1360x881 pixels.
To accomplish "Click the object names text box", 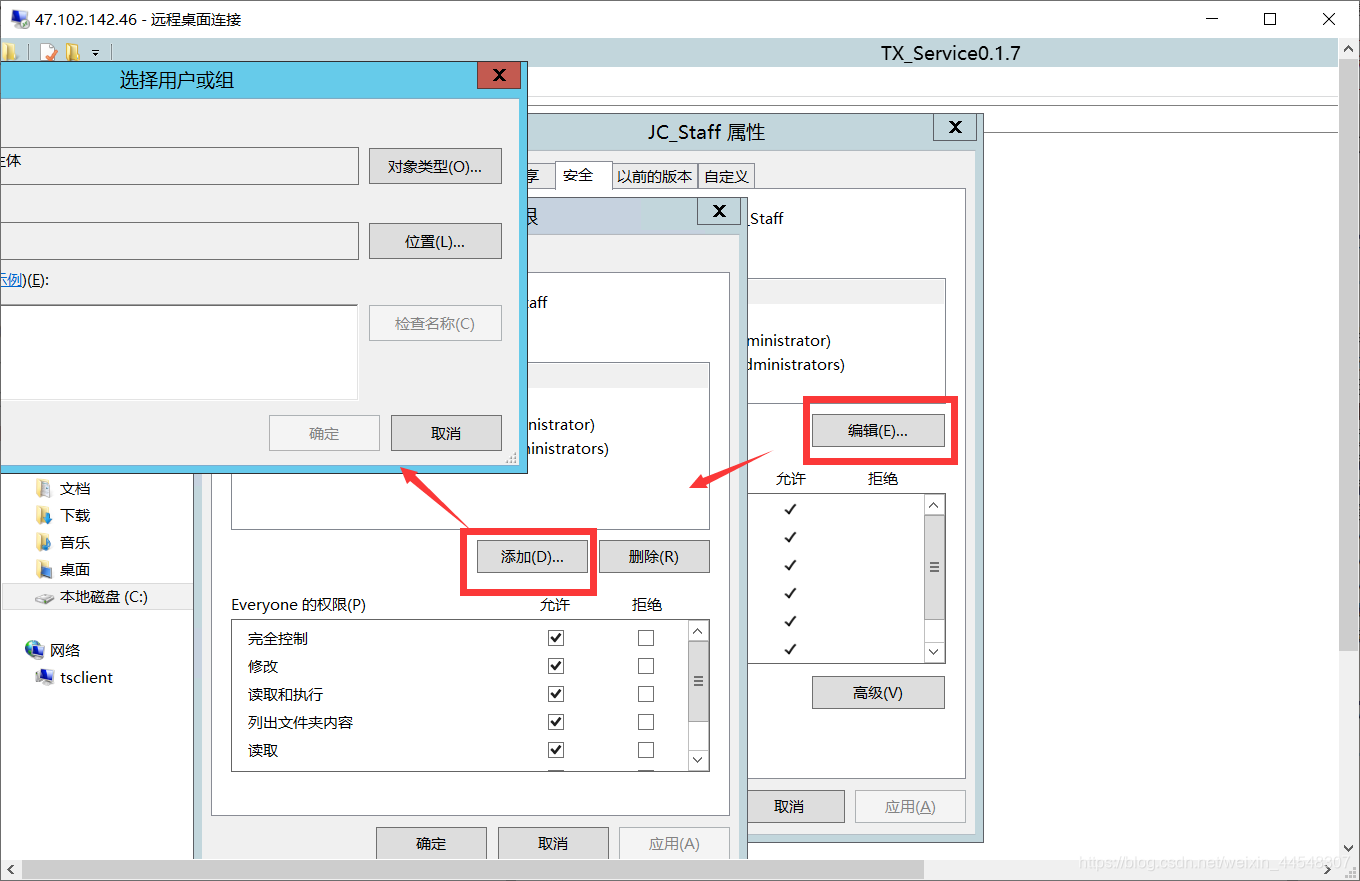I will coord(178,352).
